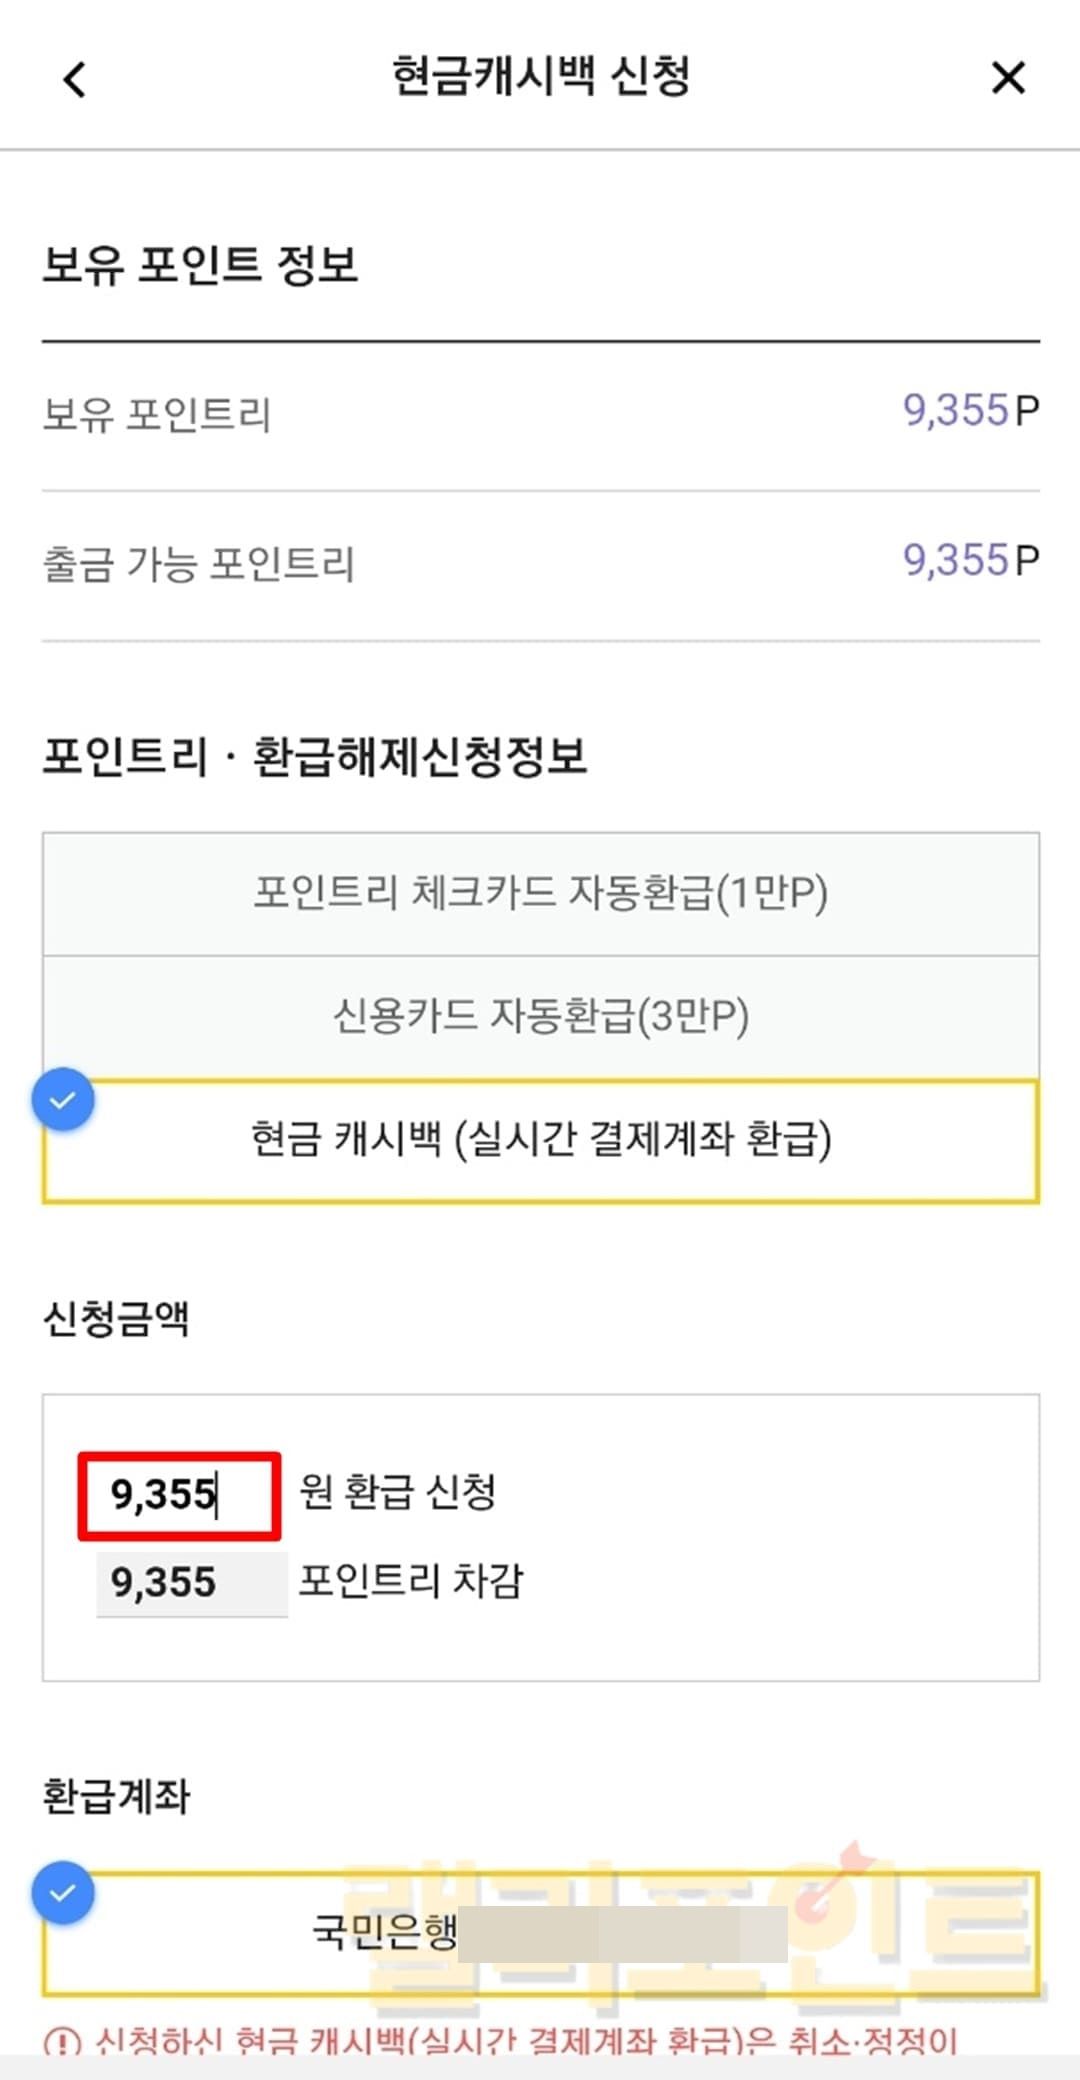Tap the red warning exclamation icon
The image size is (1080, 2080).
click(62, 2040)
